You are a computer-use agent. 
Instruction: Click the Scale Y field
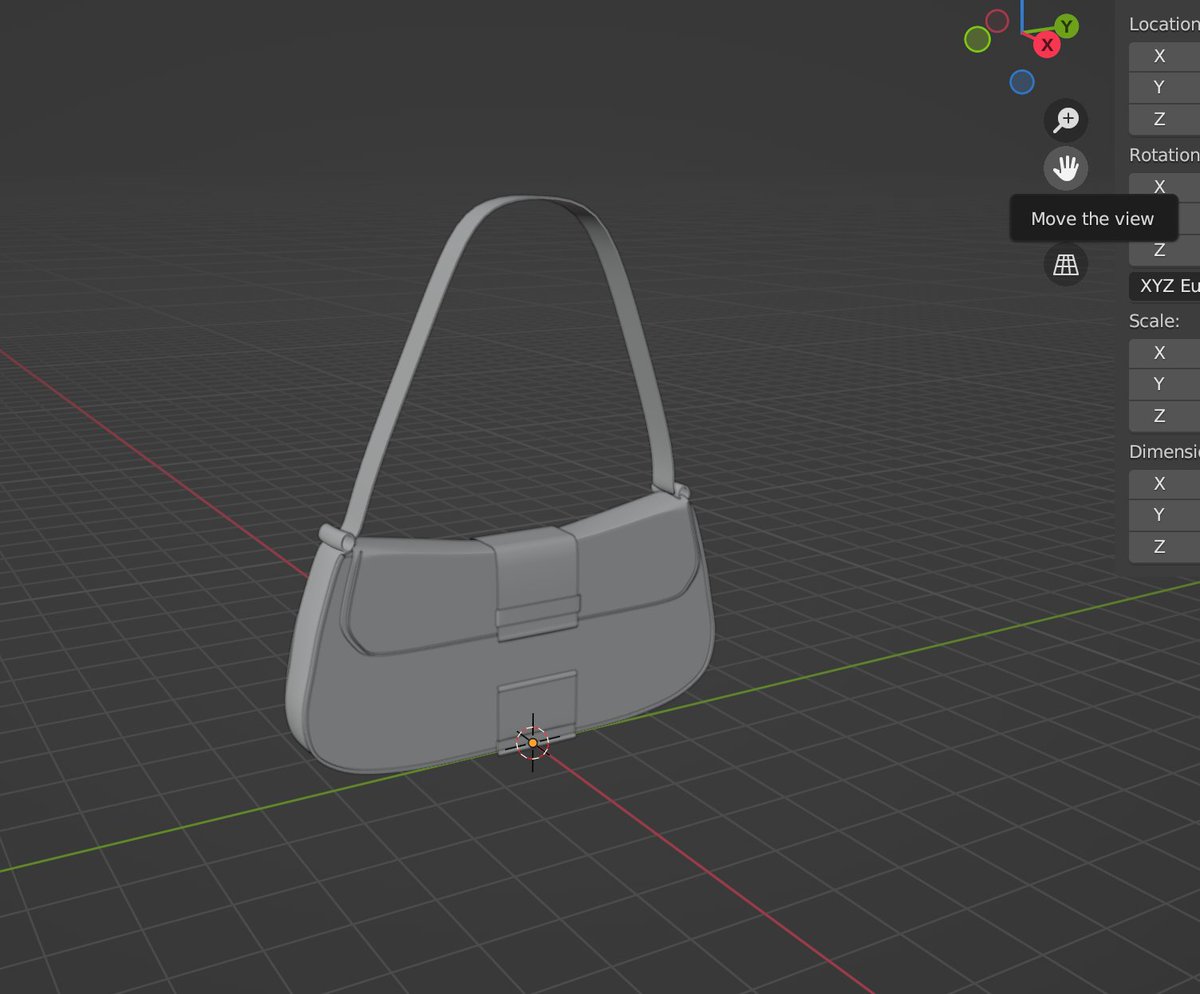[1164, 383]
